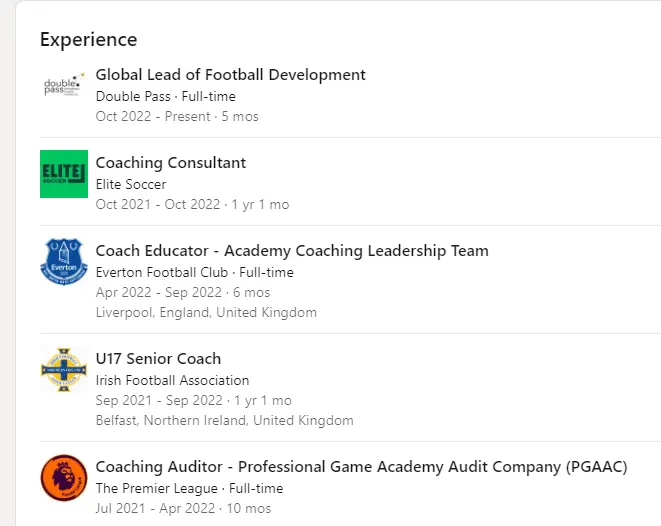Viewport: 661px width, 526px height.
Task: Click the Oct 2022 - Present date range
Action: pos(153,117)
